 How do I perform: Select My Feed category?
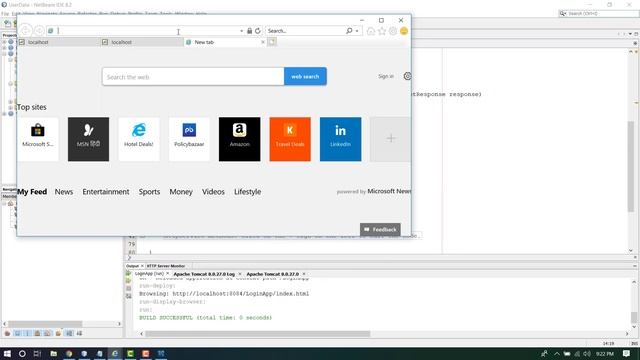[32, 192]
